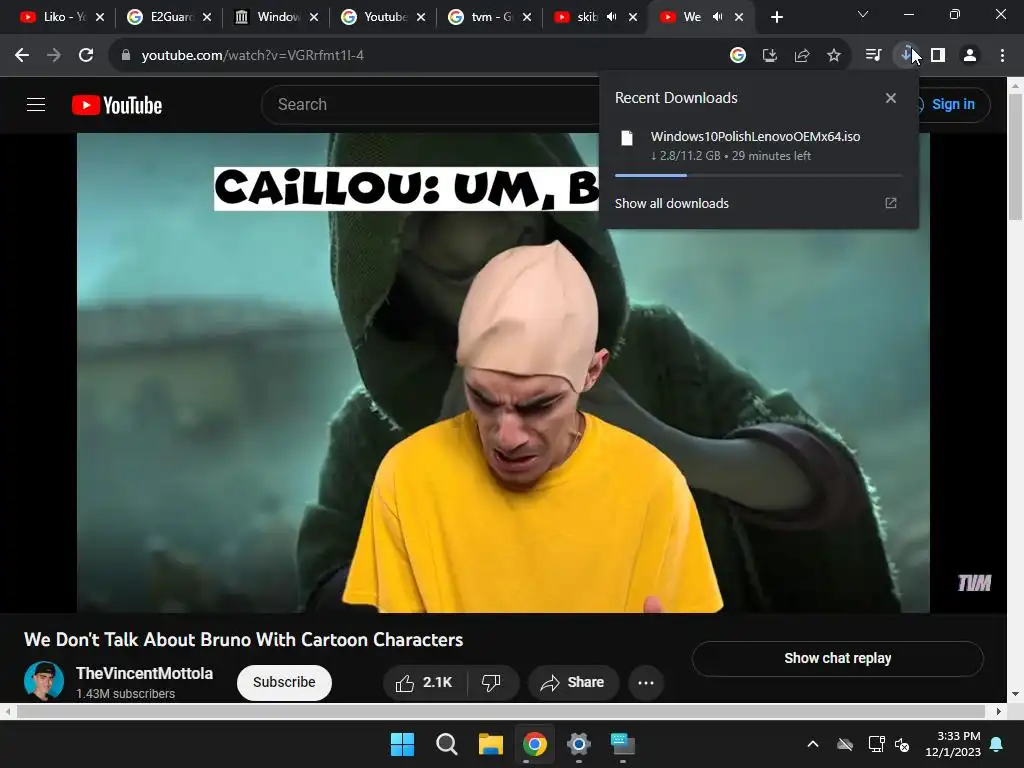This screenshot has width=1024, height=768.
Task: Click the Chrome taskbar icon
Action: (535, 744)
